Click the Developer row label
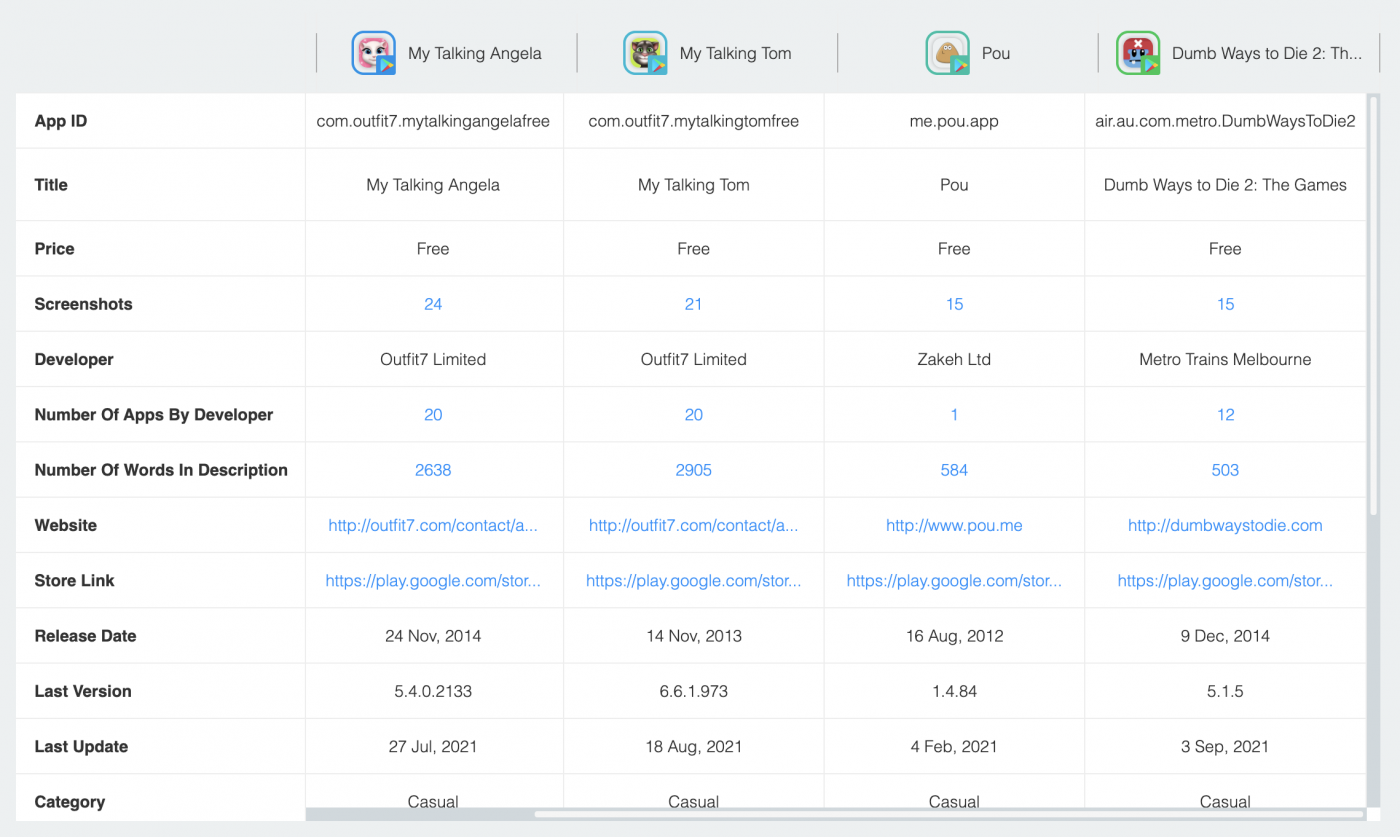This screenshot has height=837, width=1400. click(x=74, y=360)
